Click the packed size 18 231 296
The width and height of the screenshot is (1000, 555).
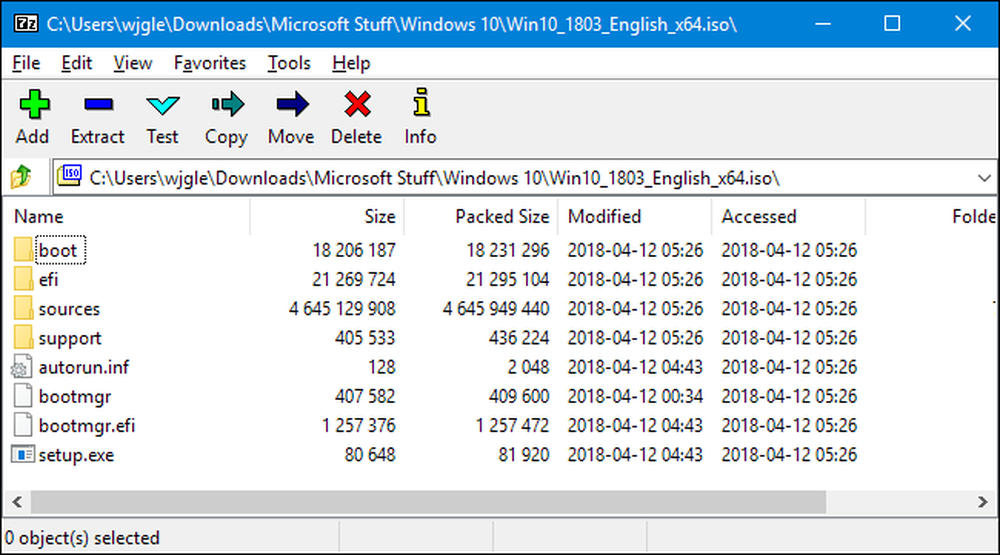pyautogui.click(x=508, y=250)
